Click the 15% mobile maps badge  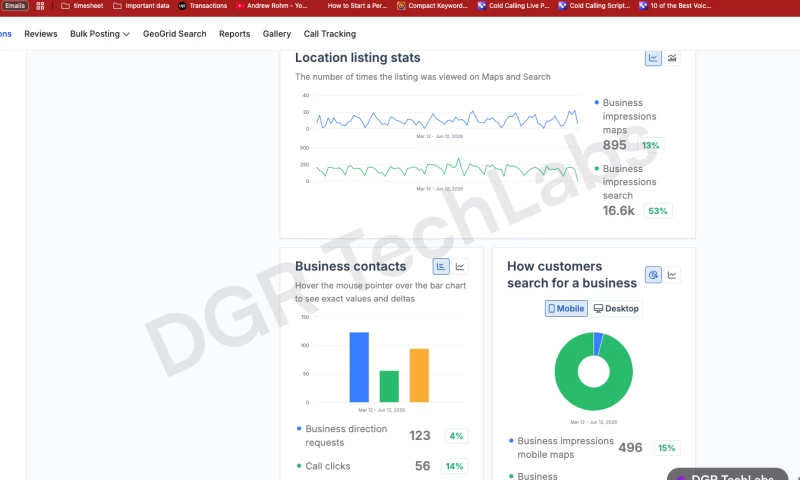pyautogui.click(x=666, y=448)
